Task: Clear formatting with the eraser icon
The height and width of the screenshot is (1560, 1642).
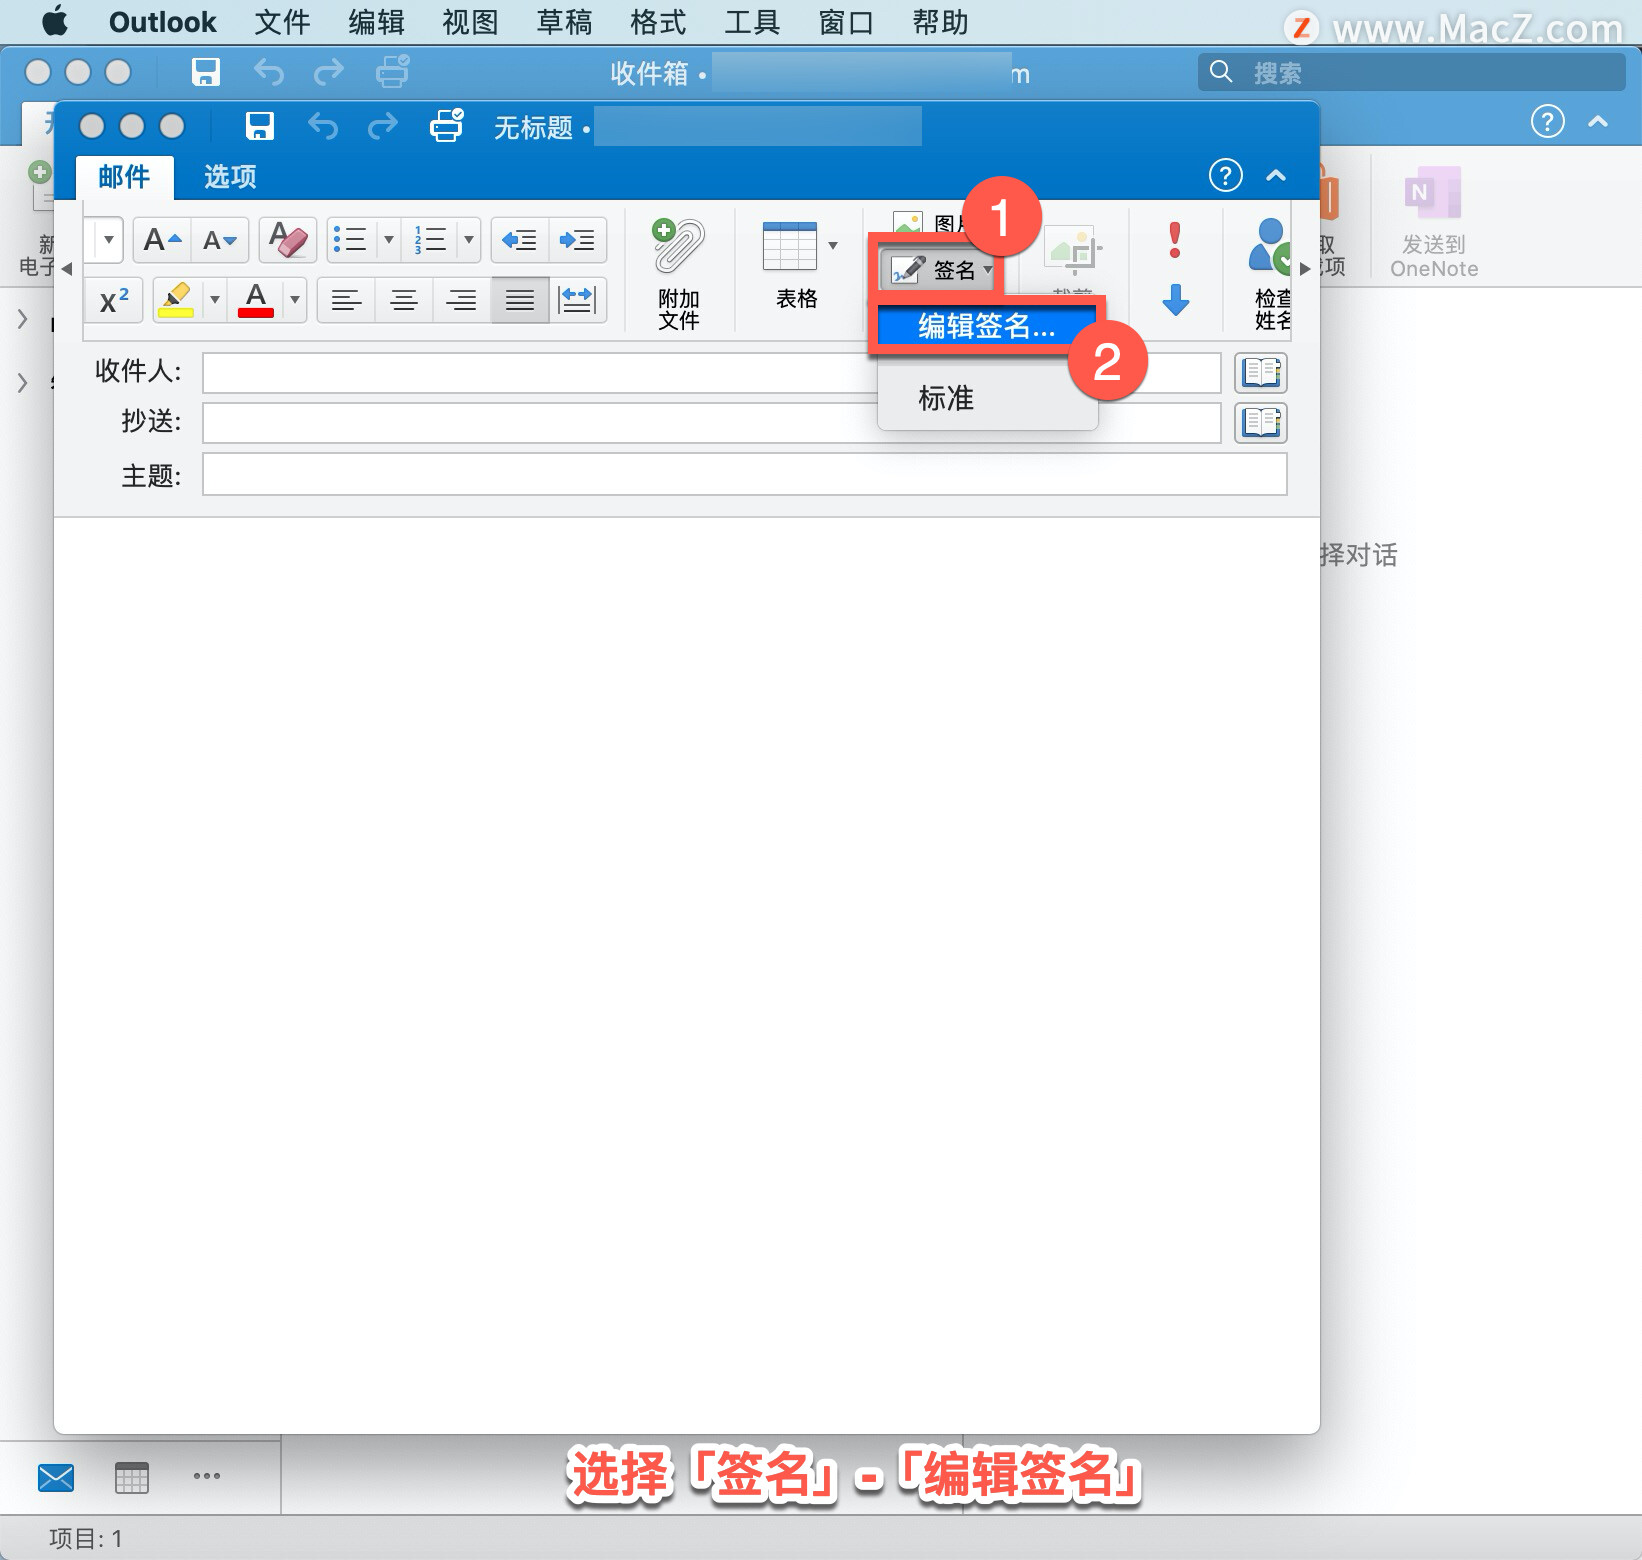Action: pyautogui.click(x=288, y=240)
